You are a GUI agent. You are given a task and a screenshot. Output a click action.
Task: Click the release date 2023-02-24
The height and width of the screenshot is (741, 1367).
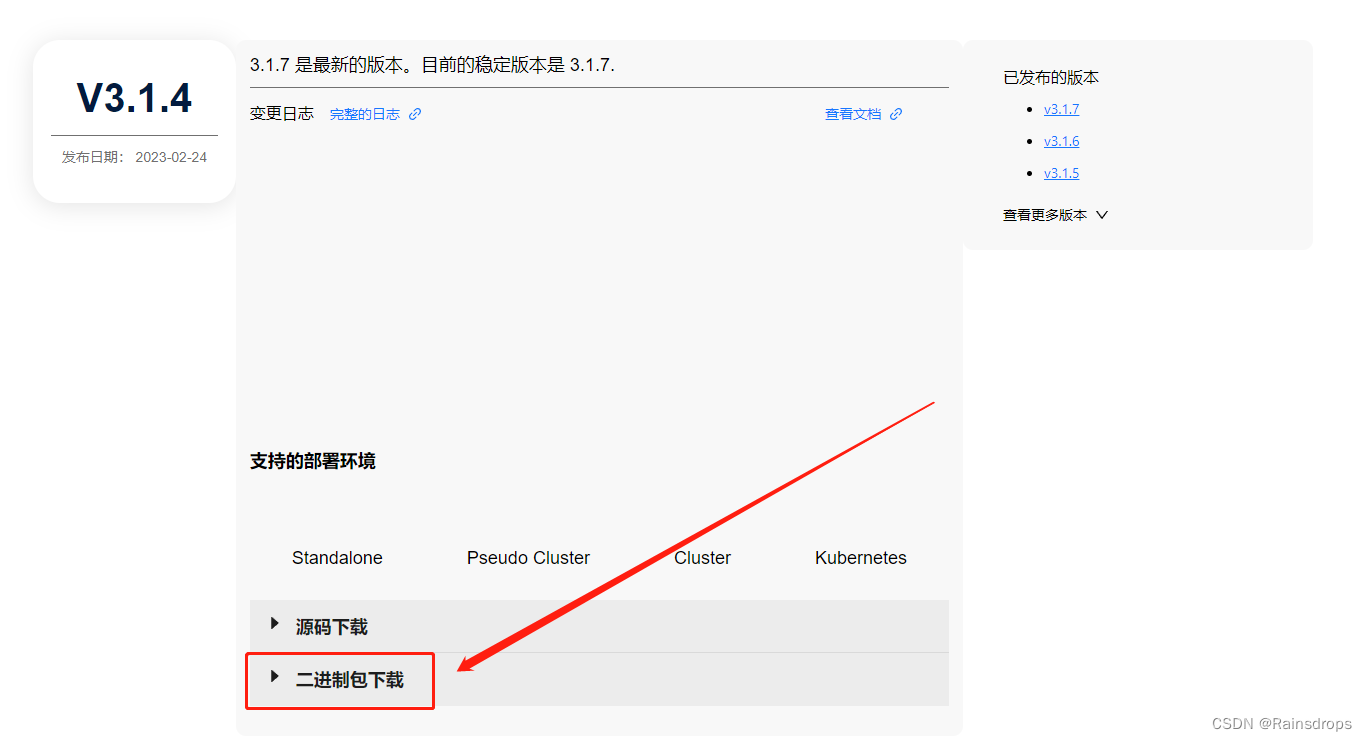pyautogui.click(x=171, y=158)
